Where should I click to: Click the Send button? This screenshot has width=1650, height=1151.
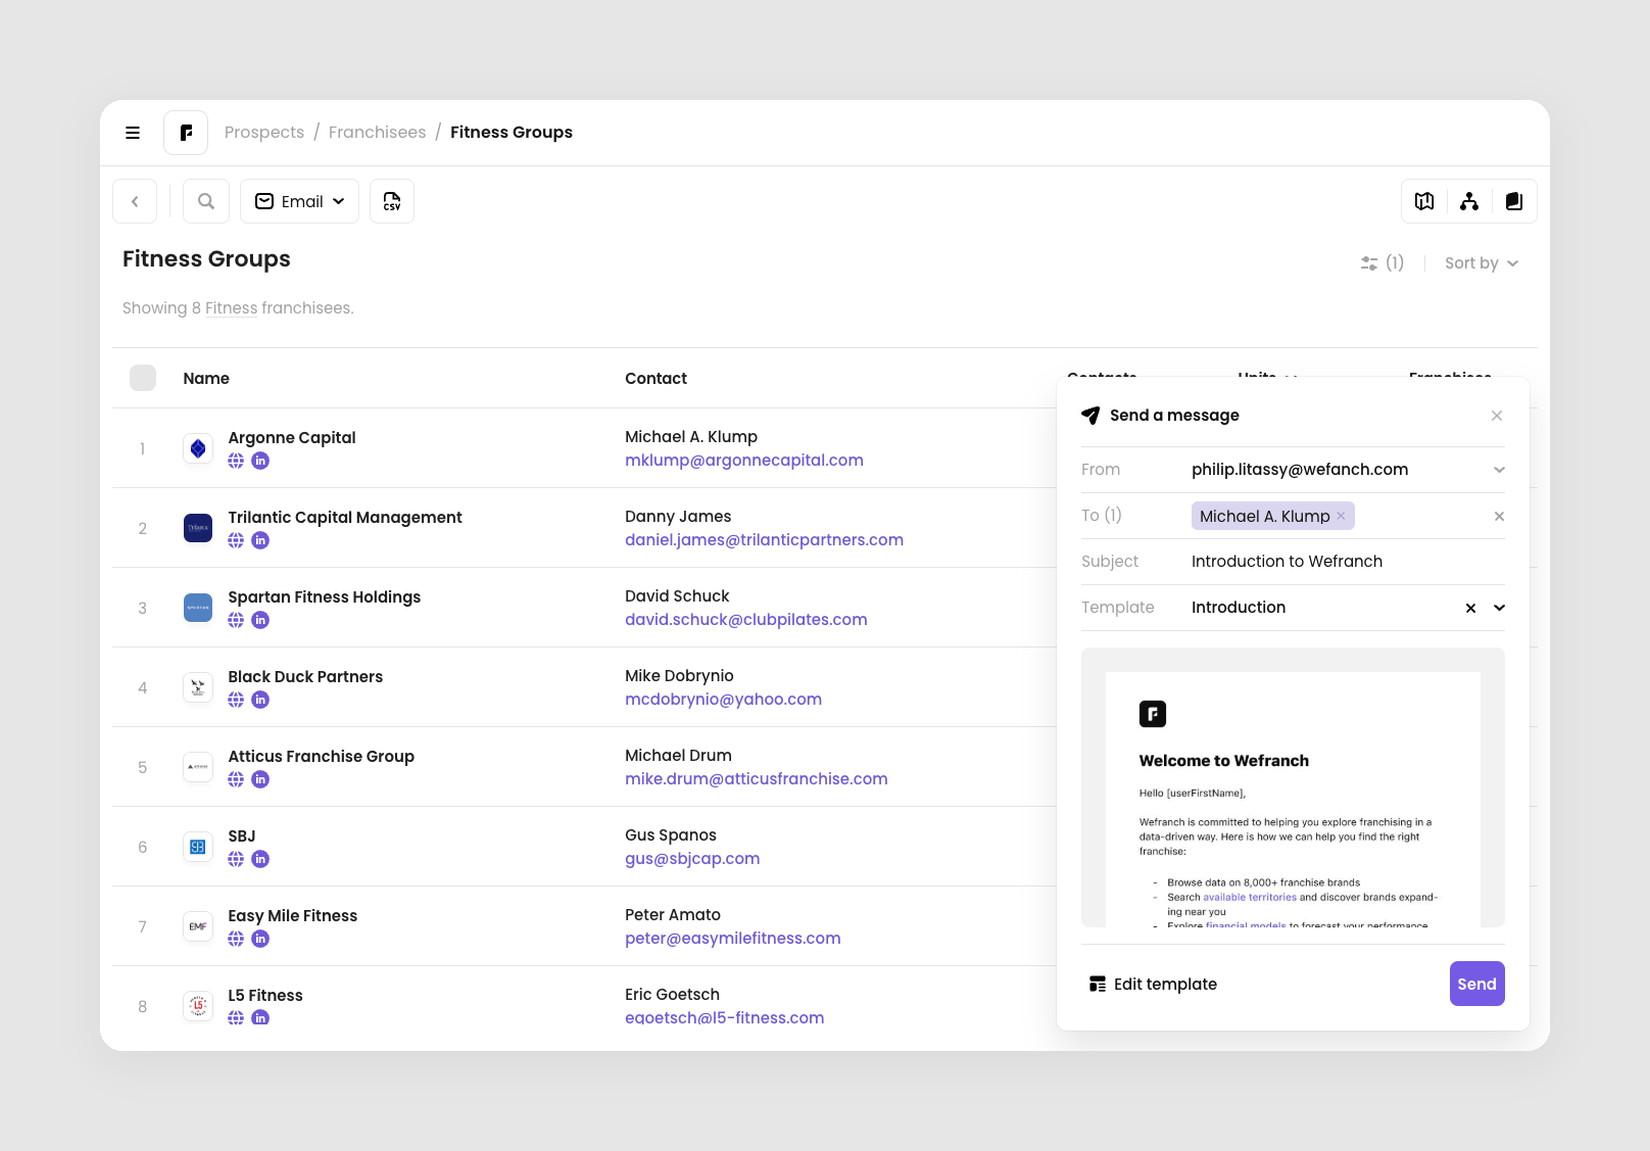(1477, 984)
